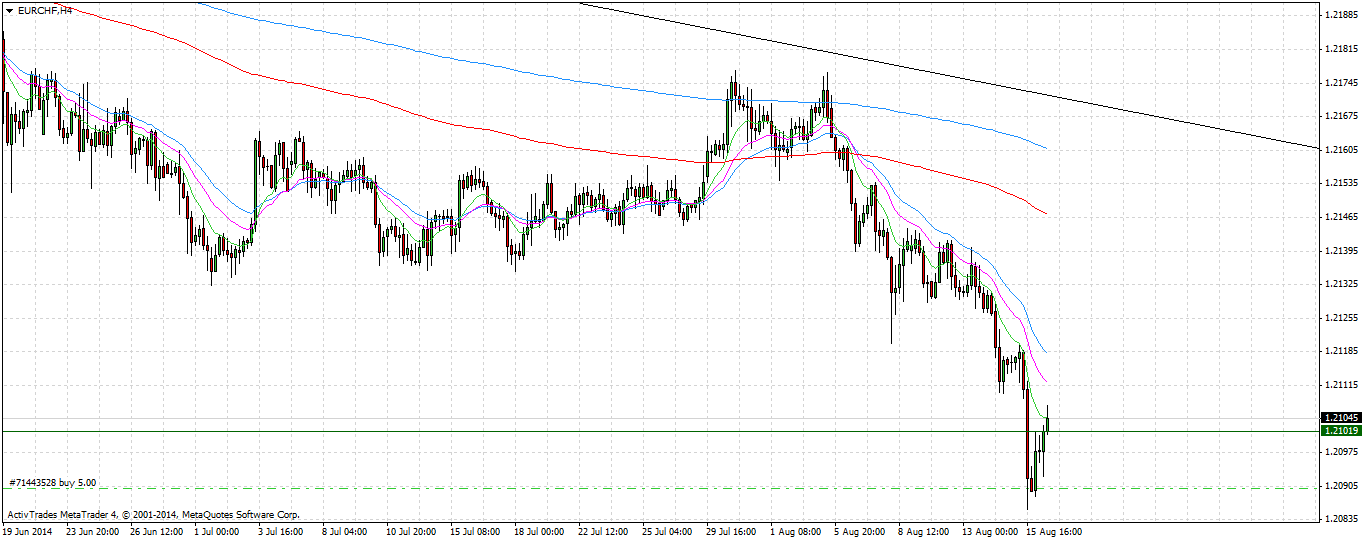Click the 1.21535 price scale label
The height and width of the screenshot is (540, 1362).
[1340, 183]
